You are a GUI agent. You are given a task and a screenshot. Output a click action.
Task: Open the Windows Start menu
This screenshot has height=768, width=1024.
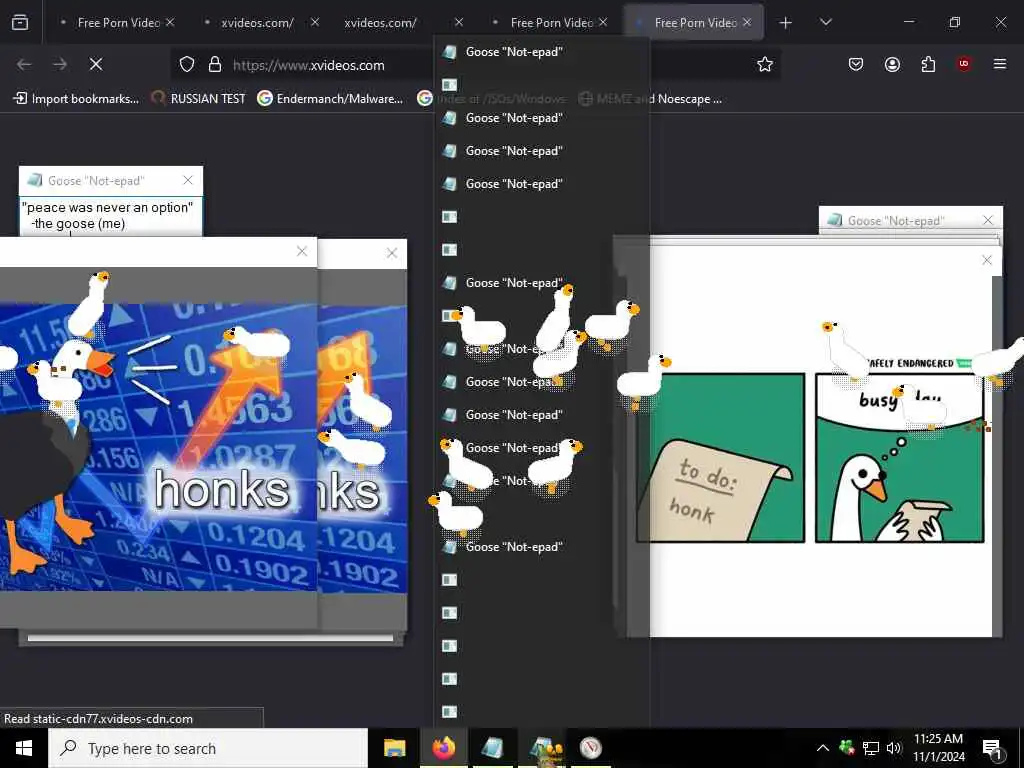point(24,748)
